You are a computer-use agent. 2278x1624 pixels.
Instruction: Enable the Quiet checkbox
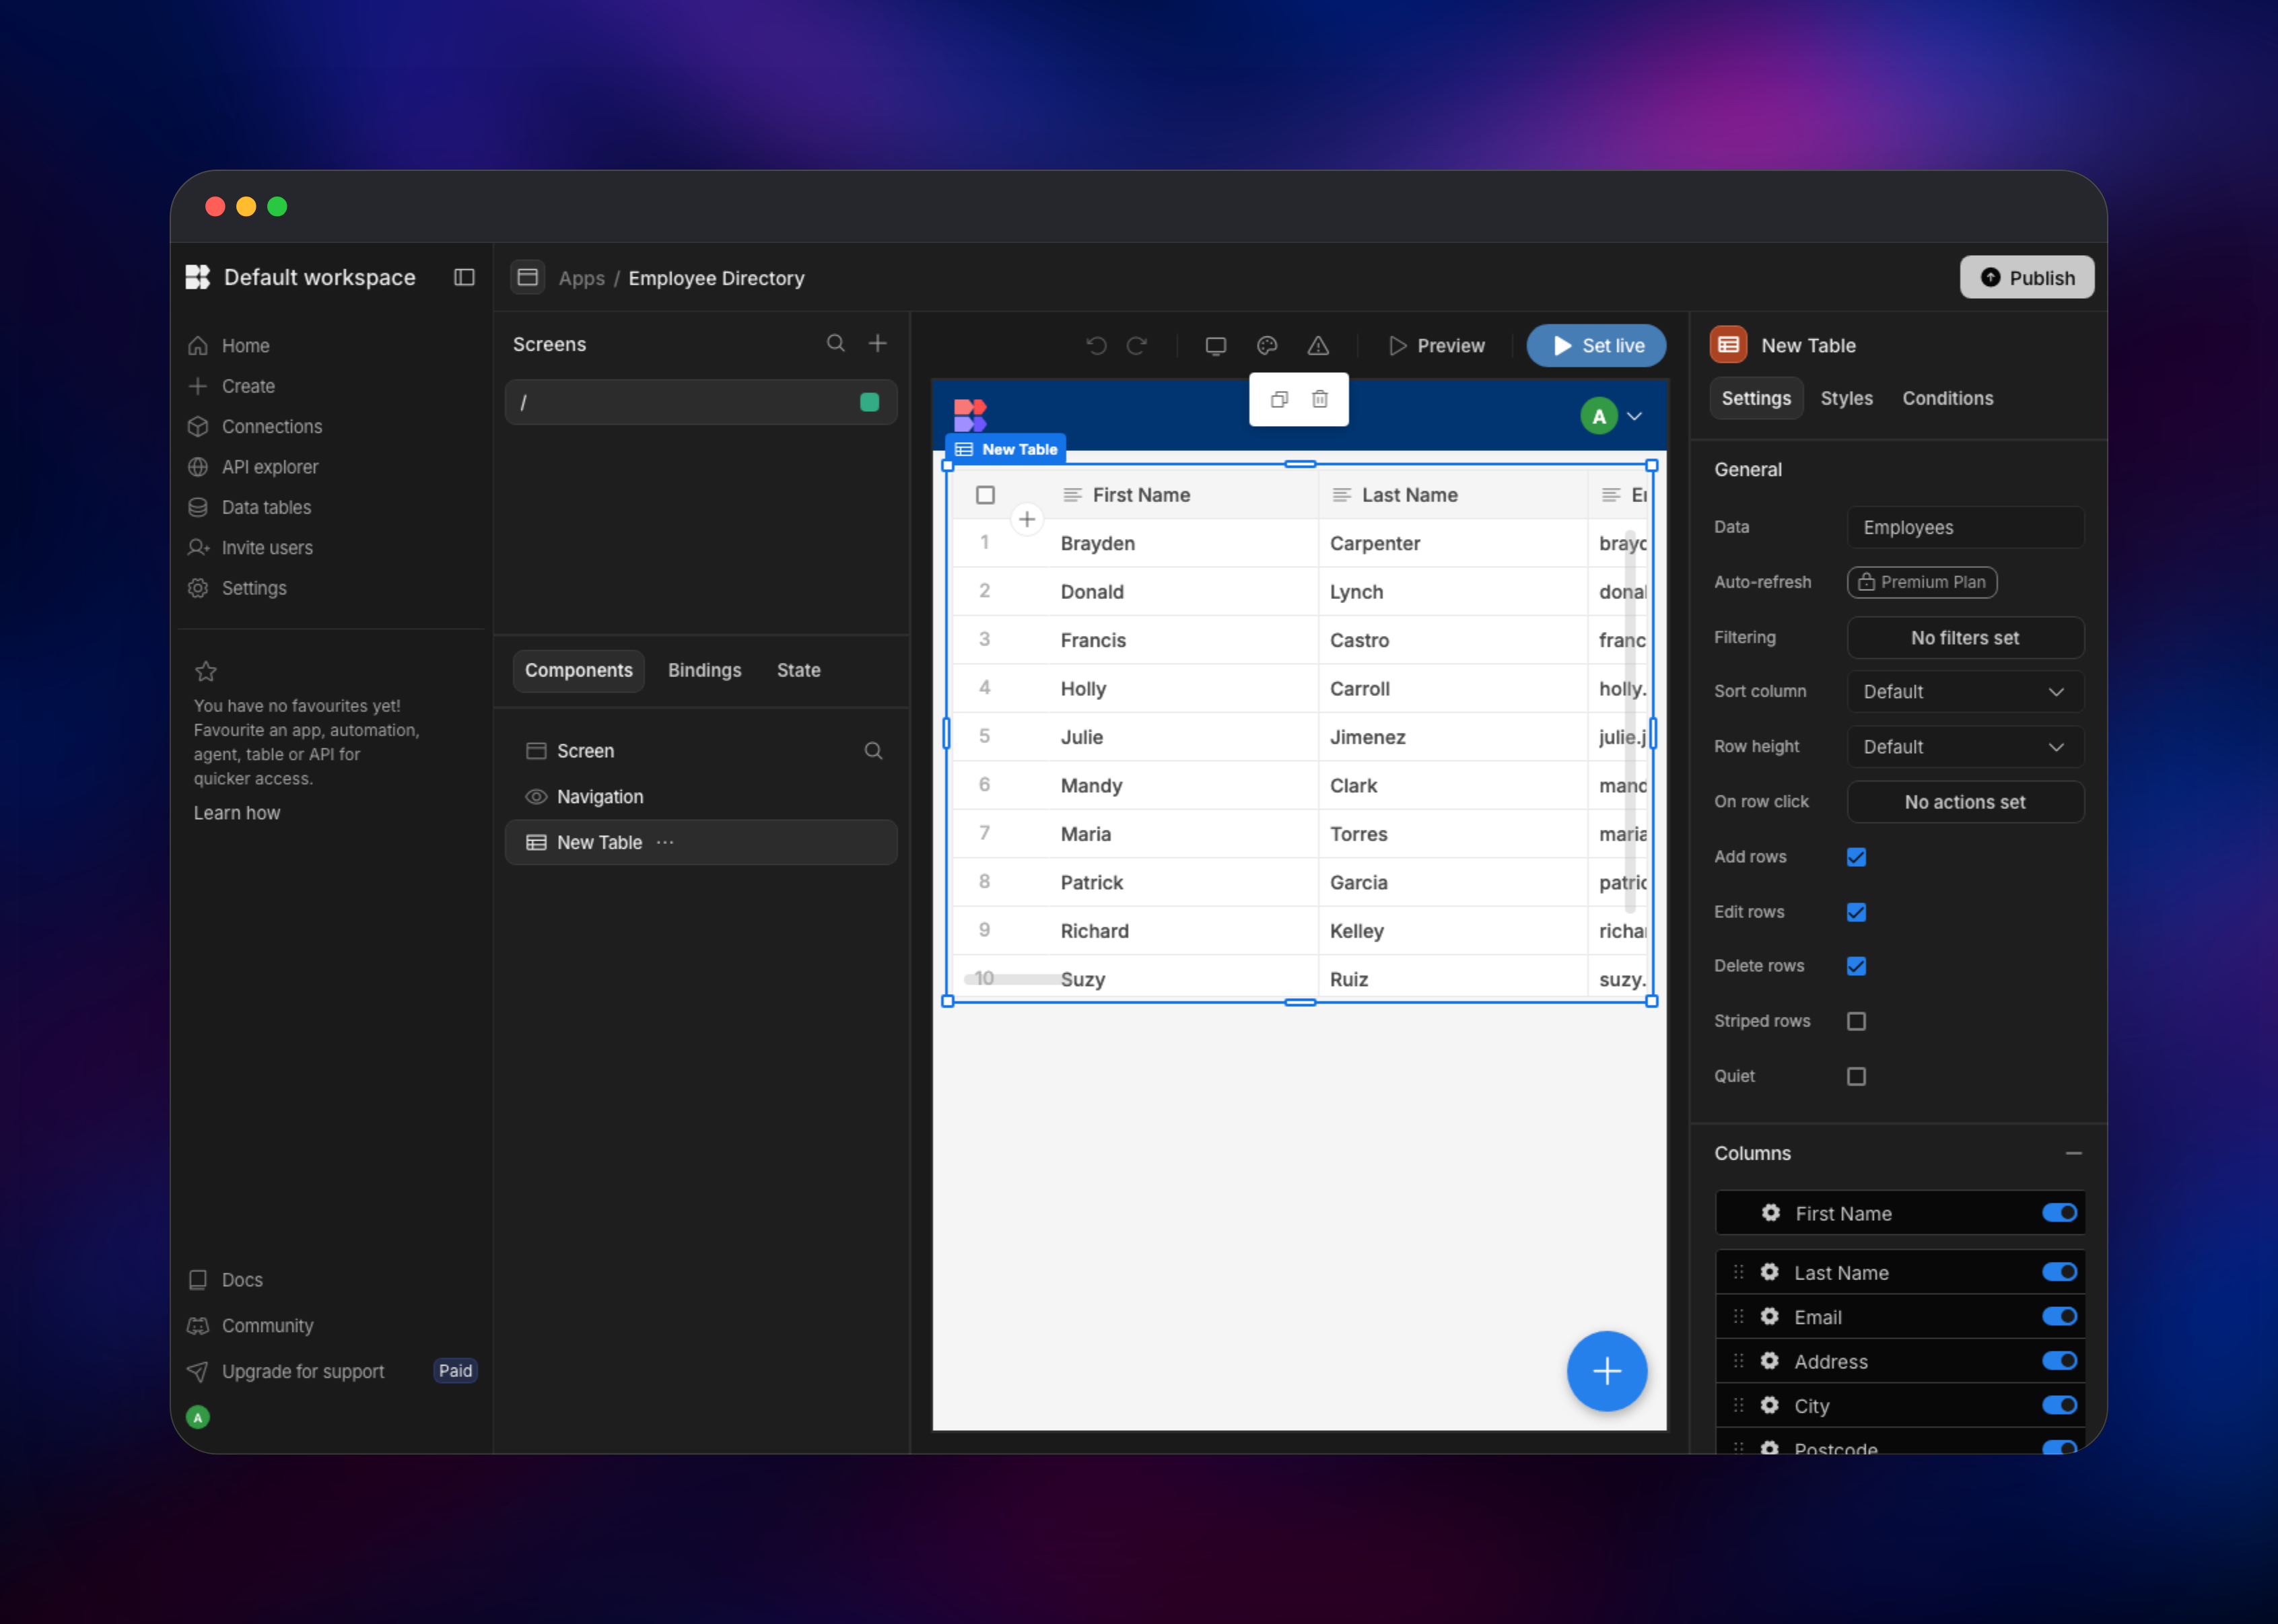(1856, 1076)
